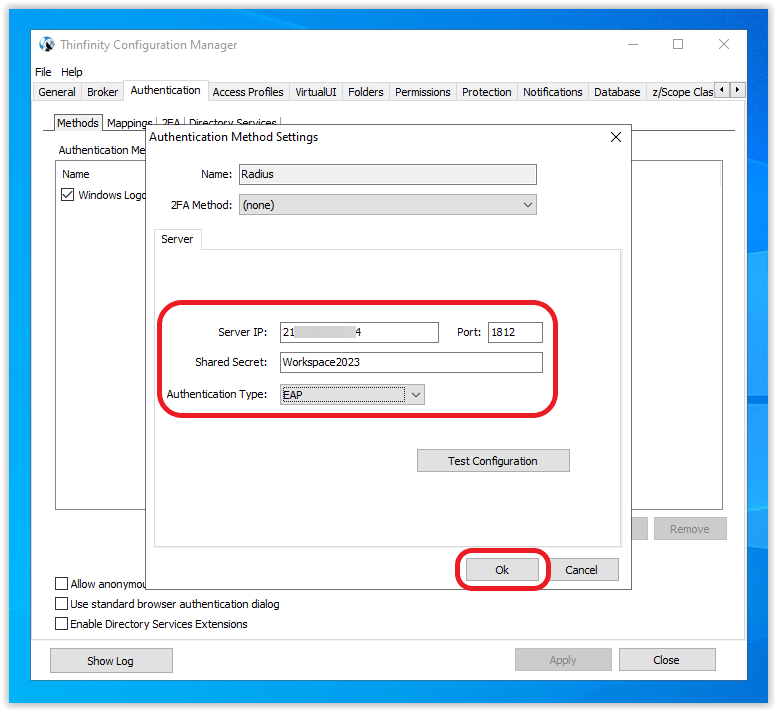Open the Folders tab

[x=366, y=92]
